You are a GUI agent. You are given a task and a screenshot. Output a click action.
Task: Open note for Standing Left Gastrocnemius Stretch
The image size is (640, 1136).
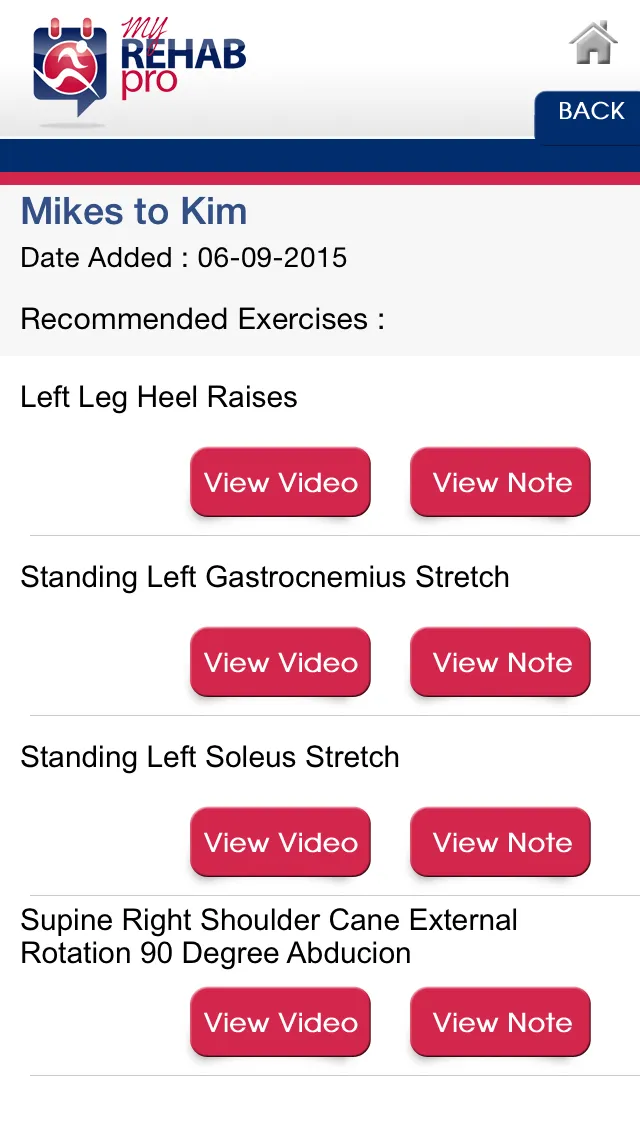pos(501,661)
